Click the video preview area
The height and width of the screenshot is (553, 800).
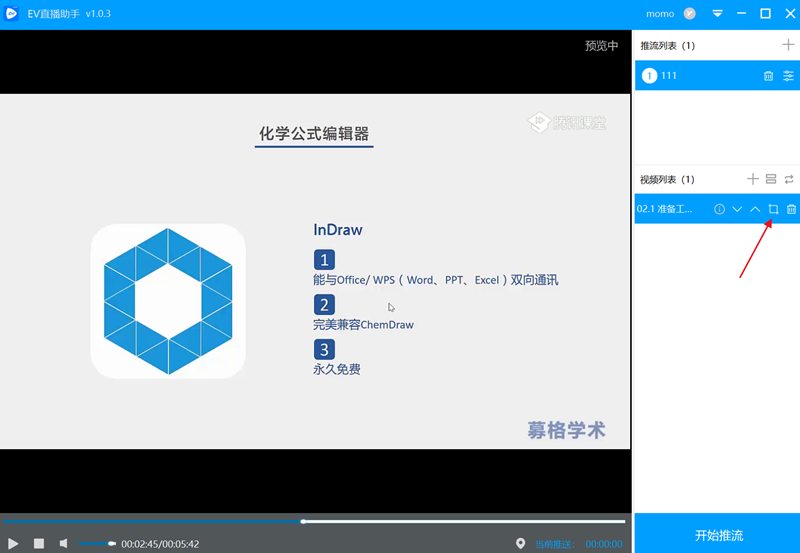pos(315,271)
